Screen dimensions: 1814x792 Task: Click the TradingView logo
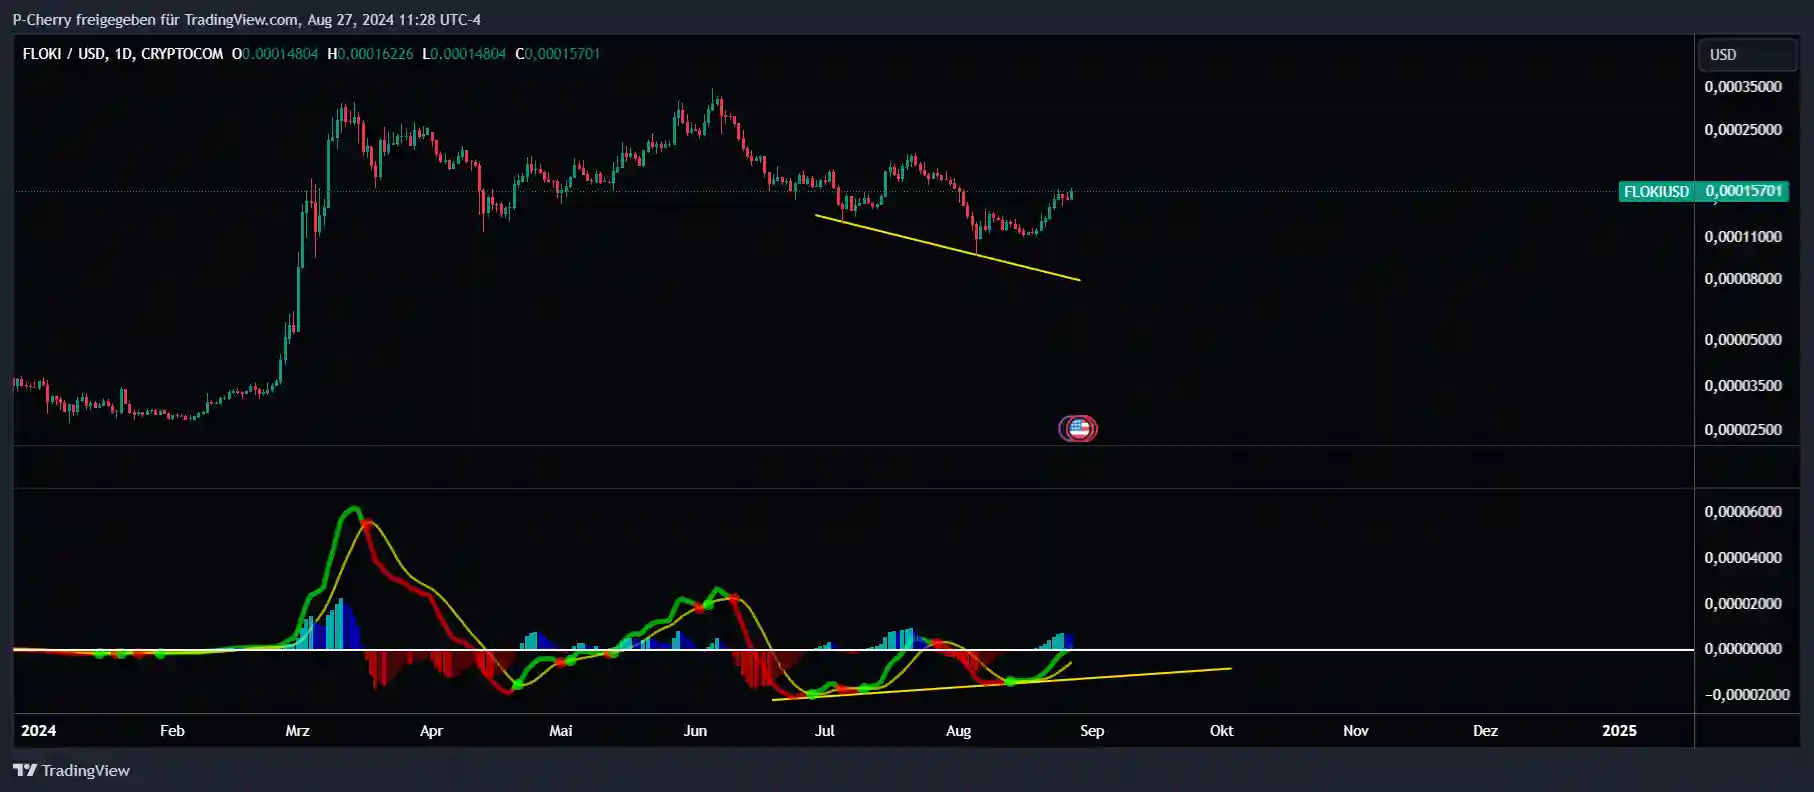[x=72, y=770]
